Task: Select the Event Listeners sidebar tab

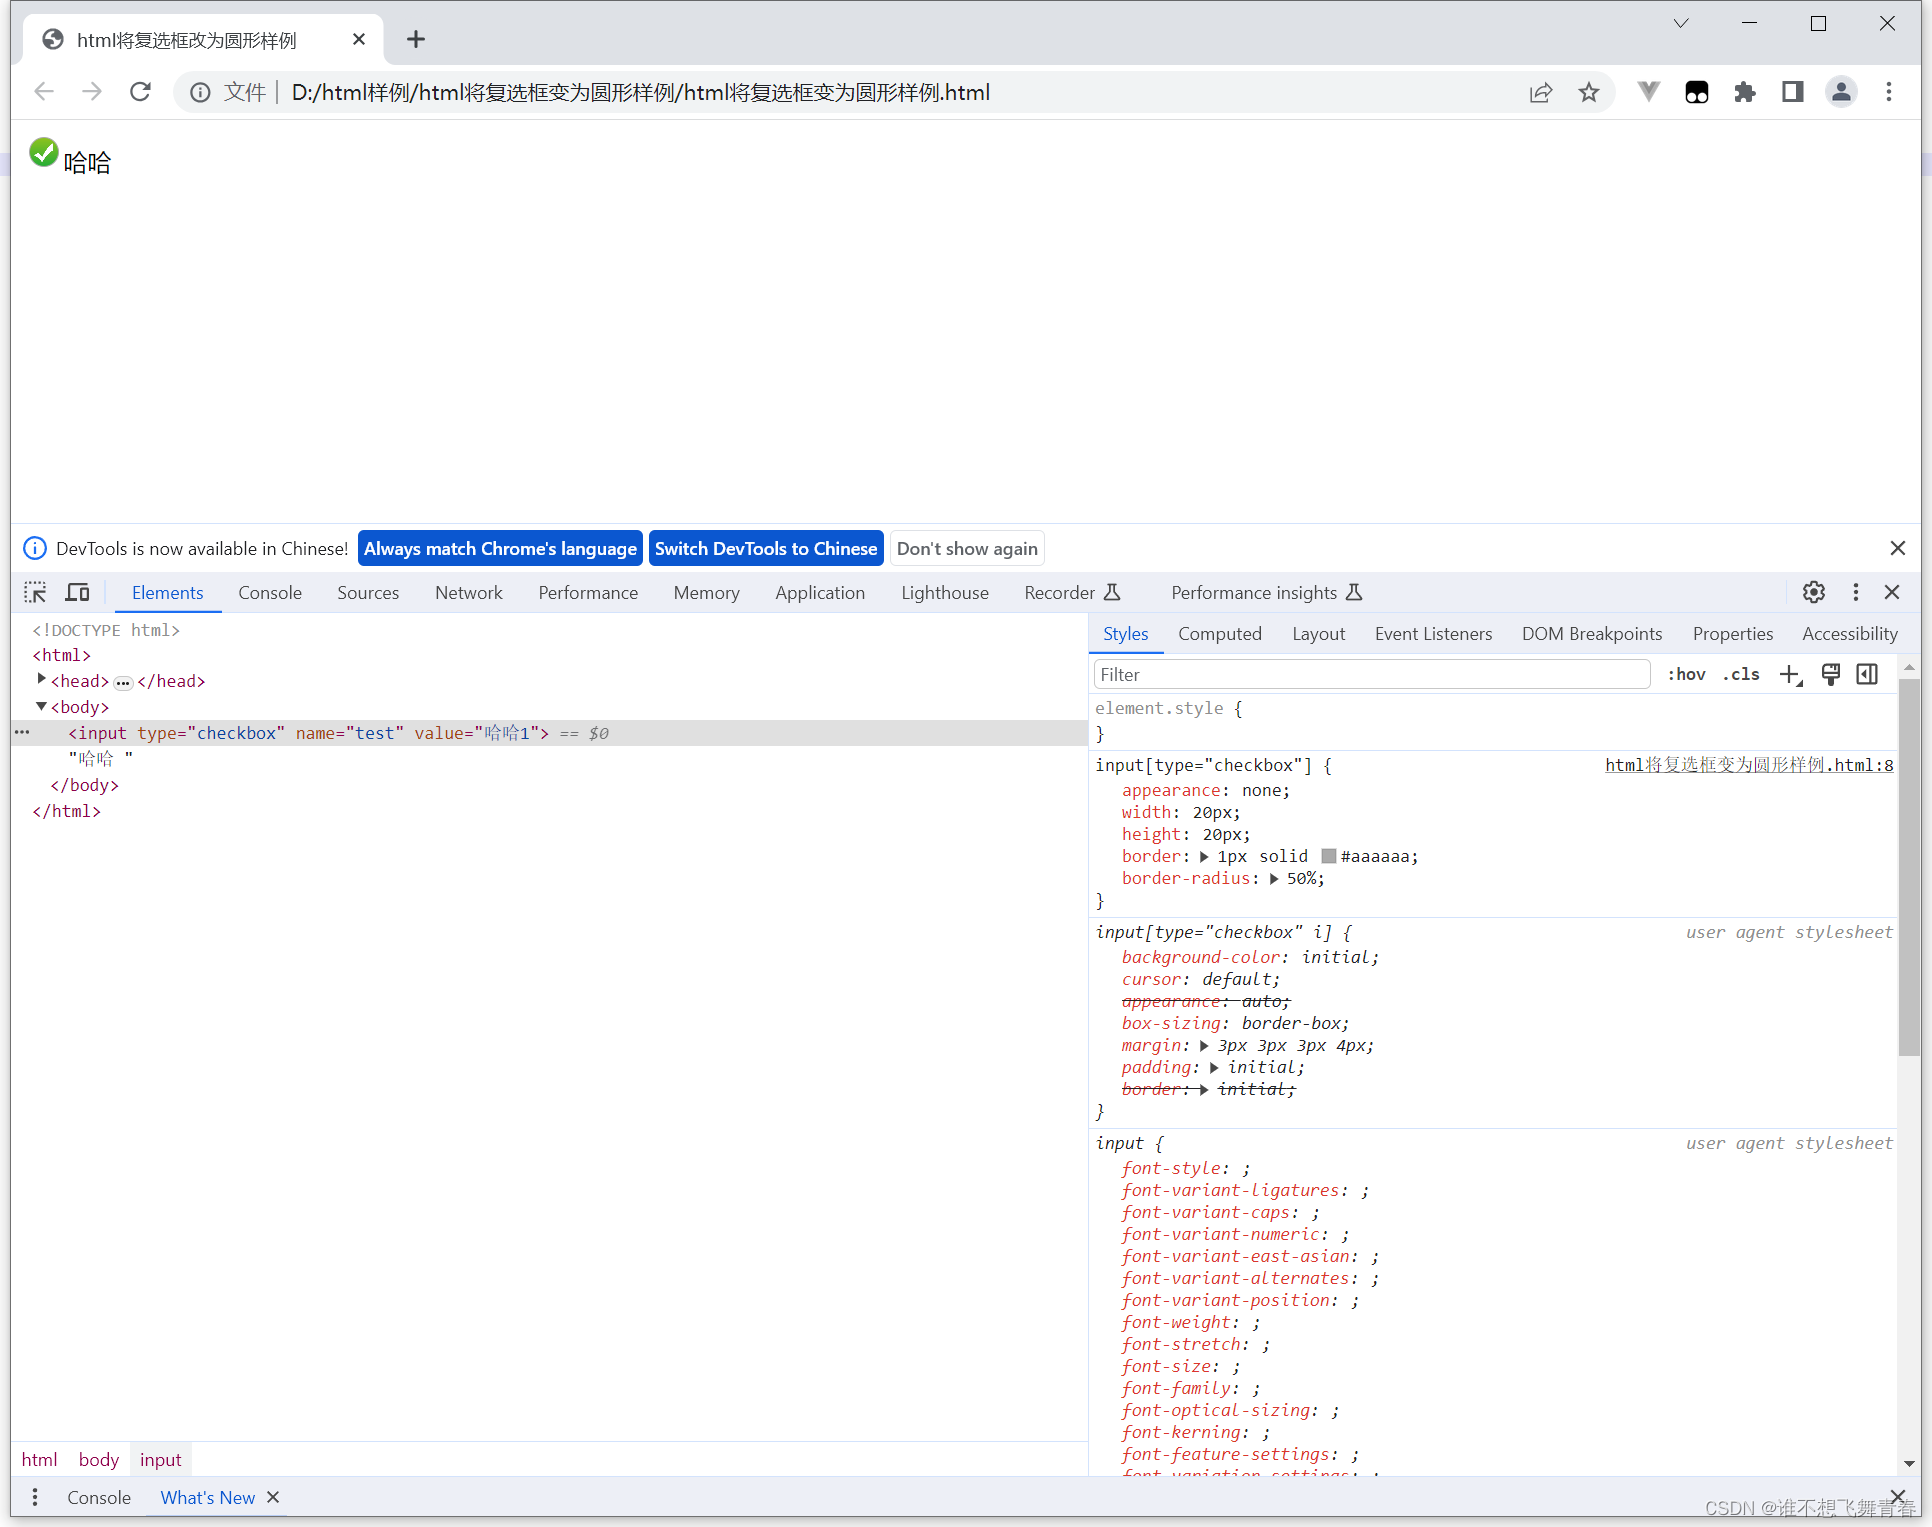Action: pyautogui.click(x=1433, y=634)
